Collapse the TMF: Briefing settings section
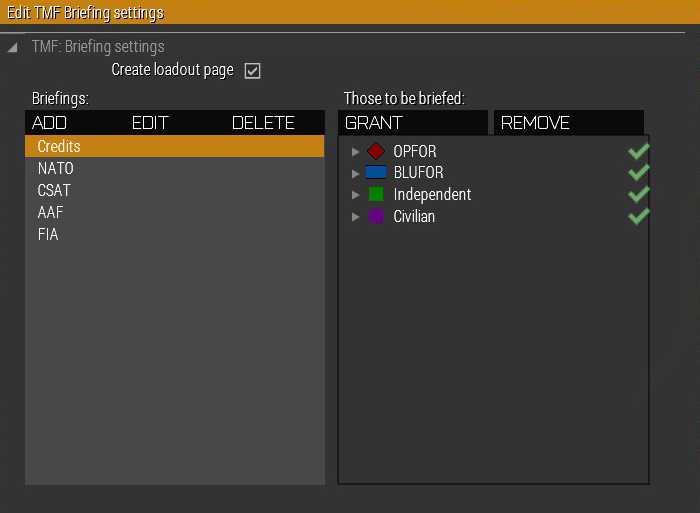Screen dimensions: 700x513 tap(12, 47)
